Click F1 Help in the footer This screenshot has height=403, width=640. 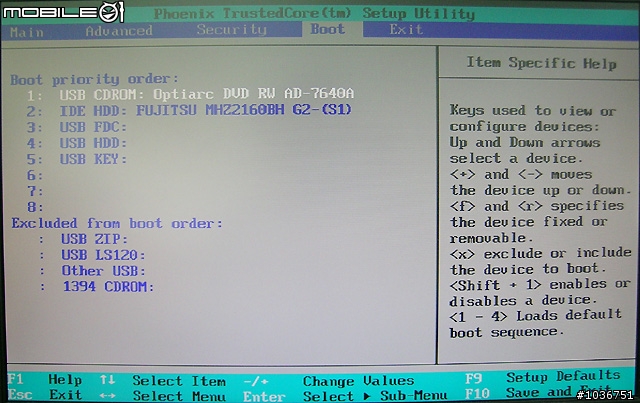point(44,379)
